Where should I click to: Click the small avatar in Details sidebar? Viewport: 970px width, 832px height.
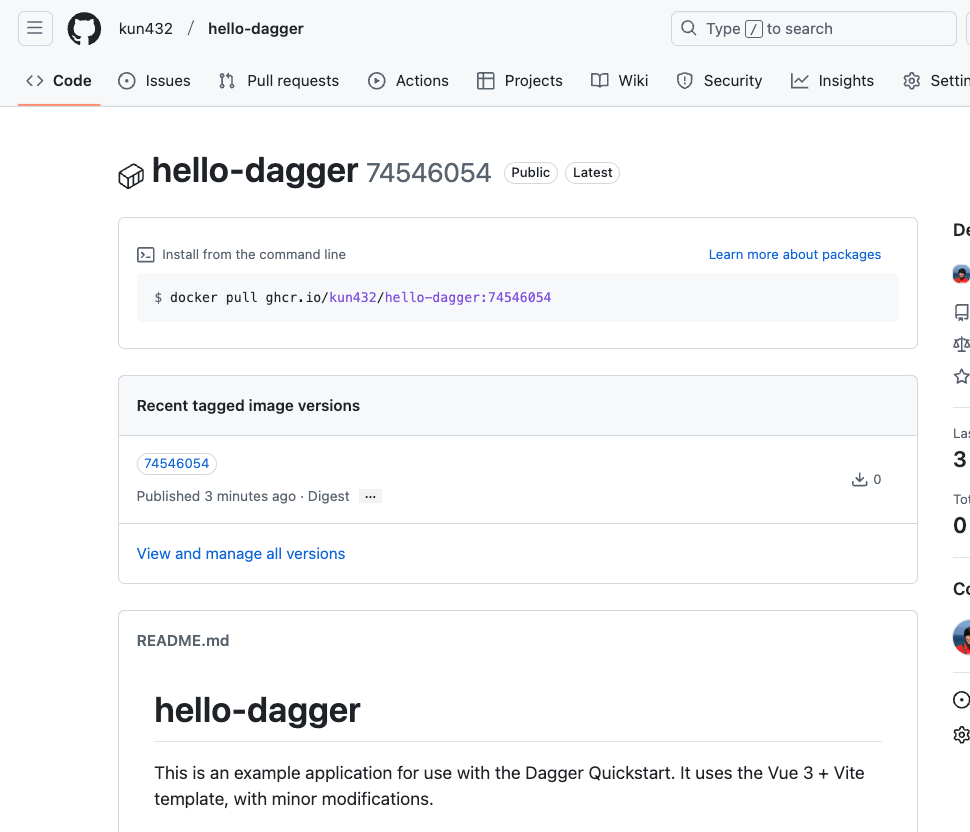tap(961, 274)
